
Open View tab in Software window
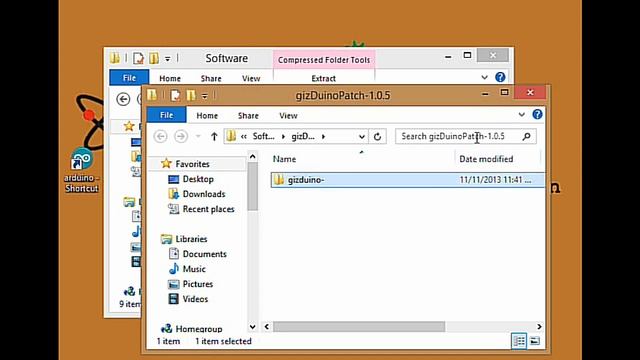[251, 78]
